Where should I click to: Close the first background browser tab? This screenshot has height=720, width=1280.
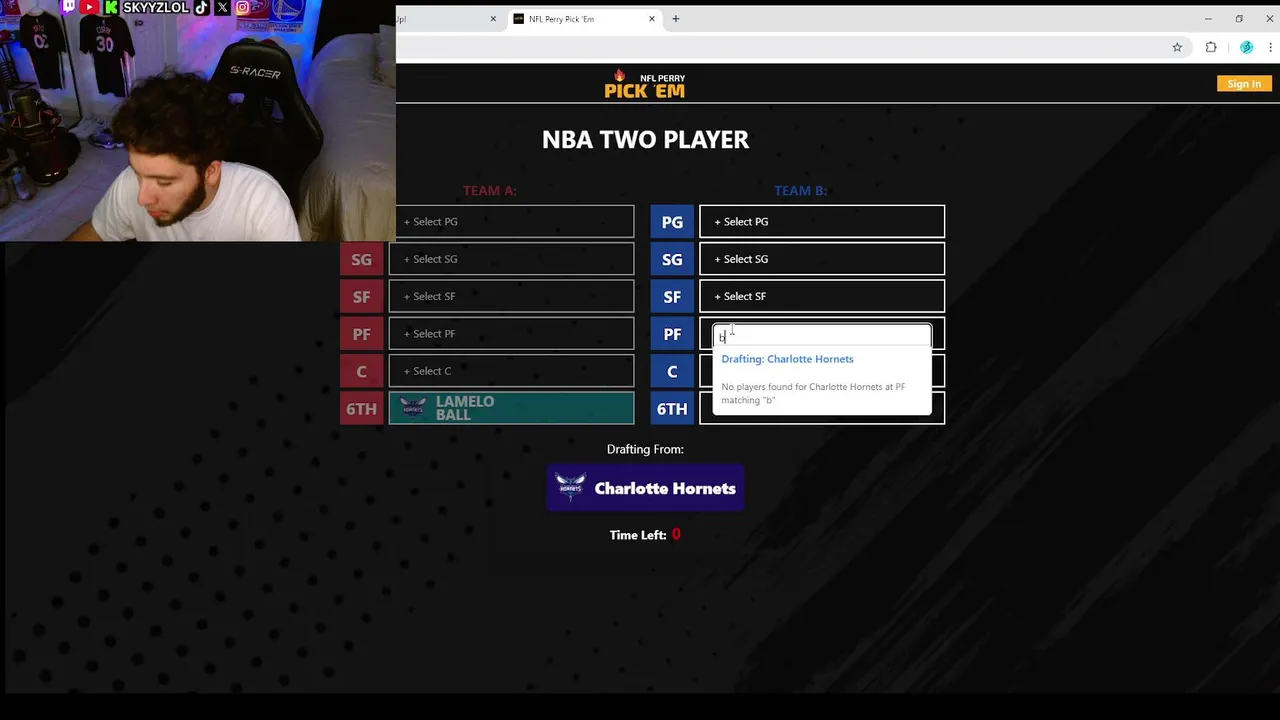click(492, 19)
